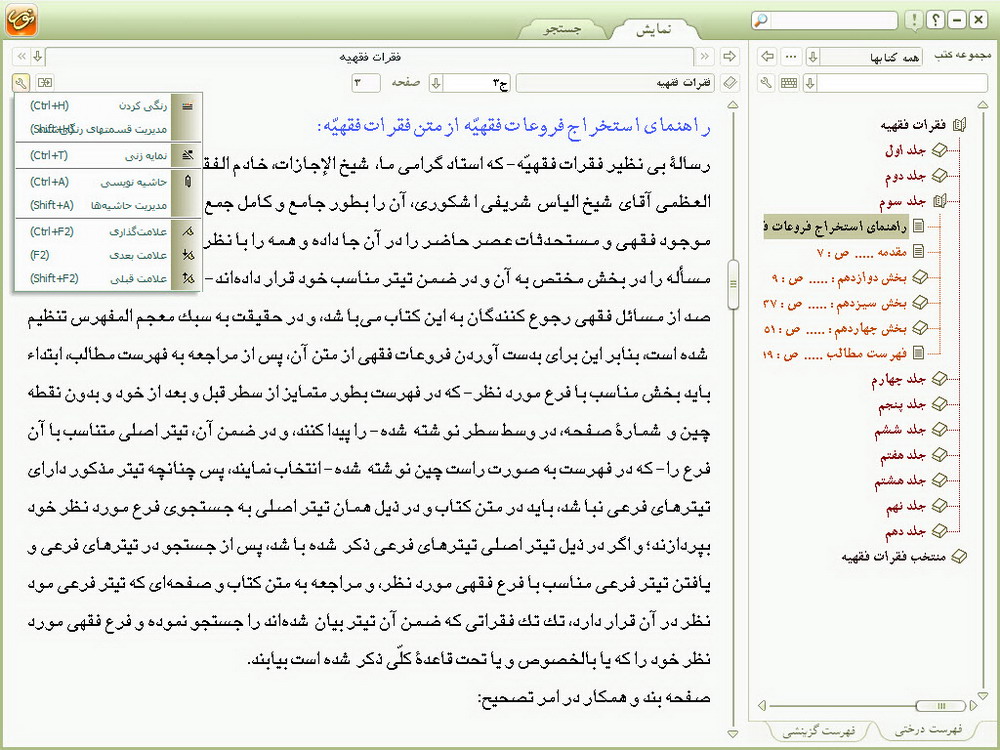Open the volume dropdown showing ج۳
Image resolution: width=1000 pixels, height=750 pixels.
[436, 83]
